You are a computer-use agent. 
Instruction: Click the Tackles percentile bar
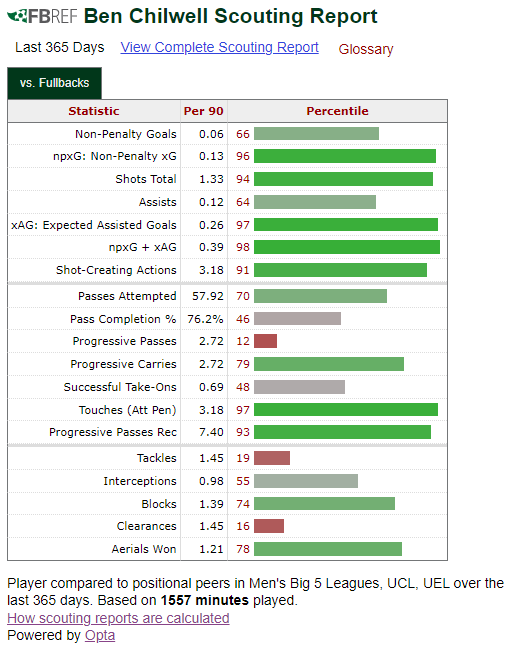pos(272,458)
